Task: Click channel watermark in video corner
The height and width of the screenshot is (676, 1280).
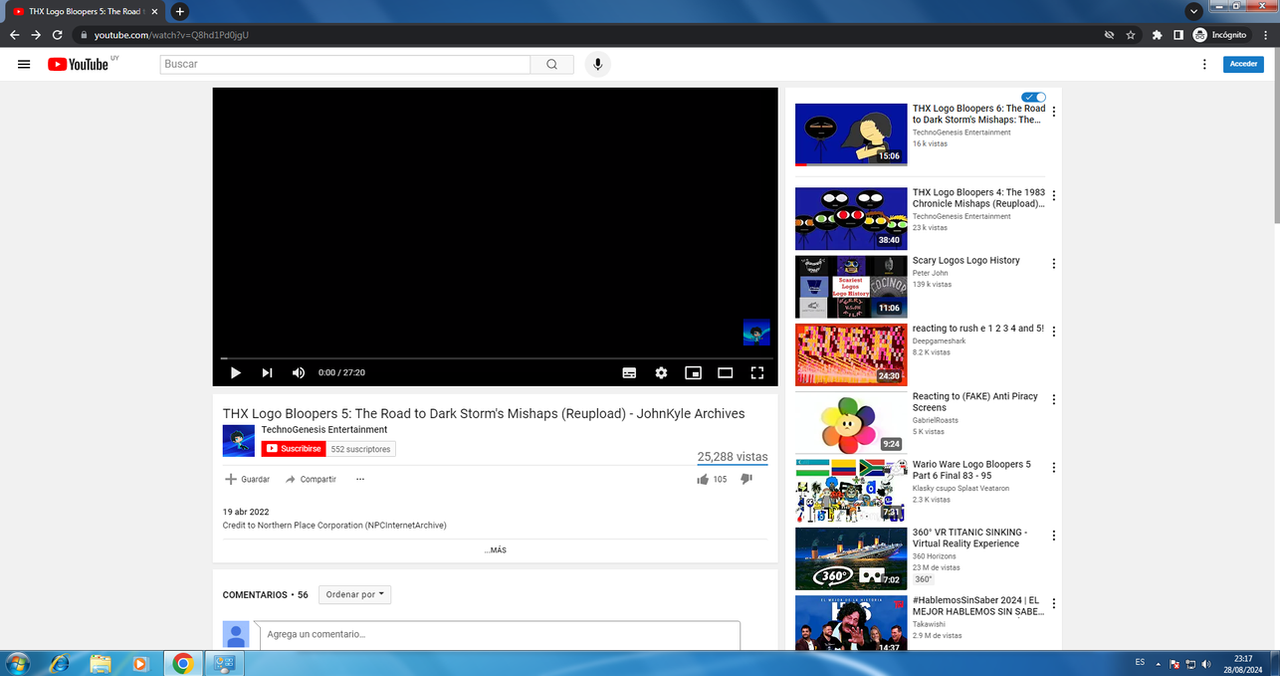Action: (756, 333)
